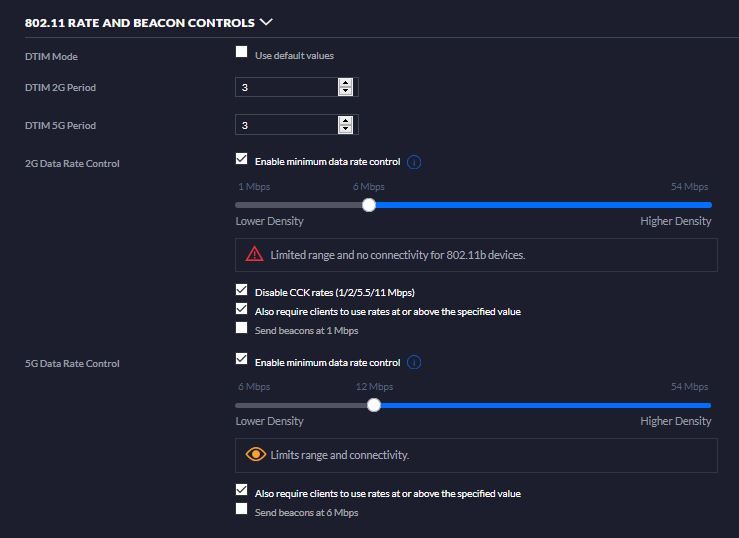This screenshot has height=538, width=739.
Task: Increase the DTIM 5G Period with the up arrow
Action: (346, 120)
